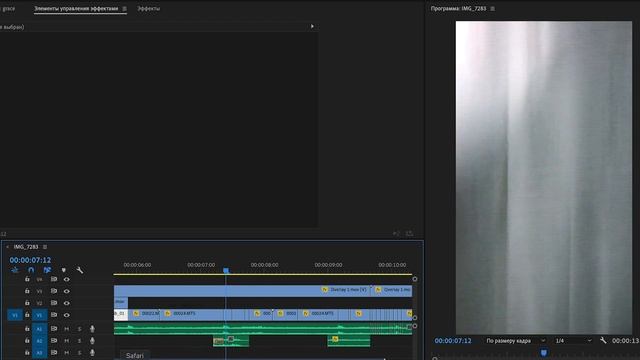The height and width of the screenshot is (360, 640).
Task: Solo audio track A2 with S button
Action: click(x=80, y=340)
